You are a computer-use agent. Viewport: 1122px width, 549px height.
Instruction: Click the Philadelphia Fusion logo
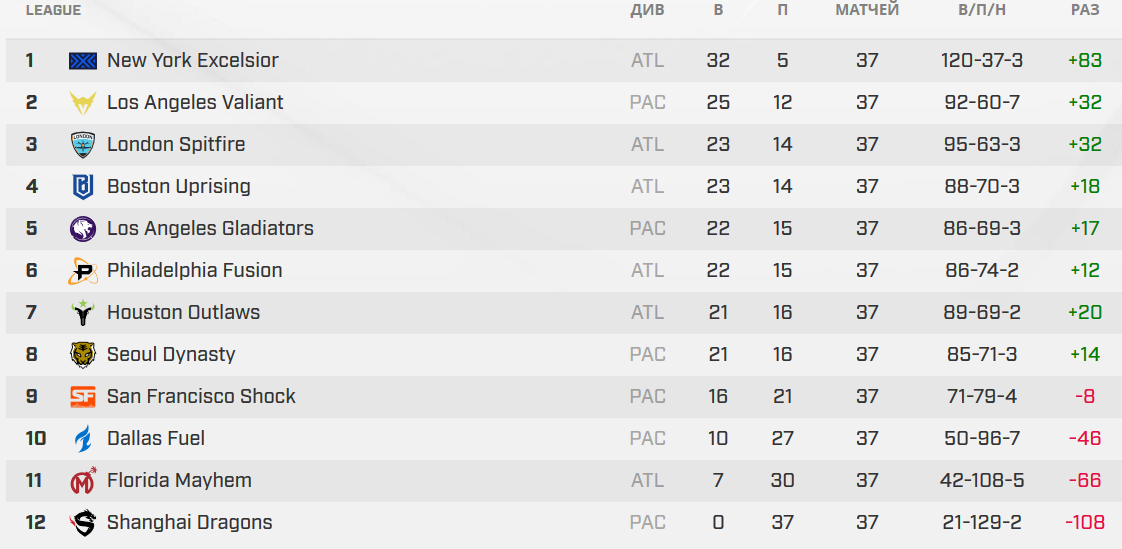[82, 271]
